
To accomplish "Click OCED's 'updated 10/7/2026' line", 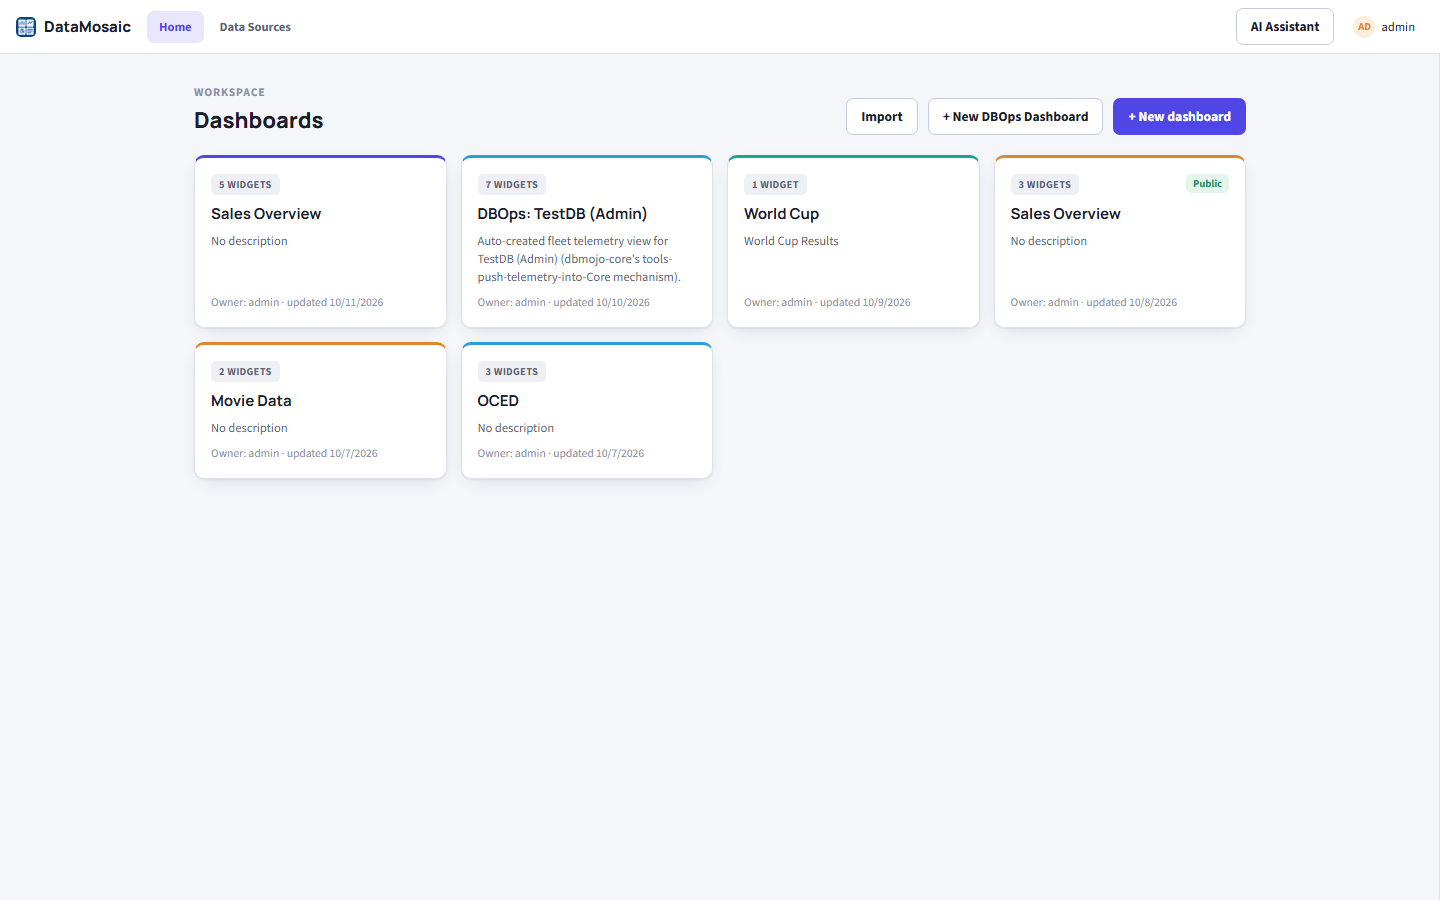I will click(x=561, y=453).
